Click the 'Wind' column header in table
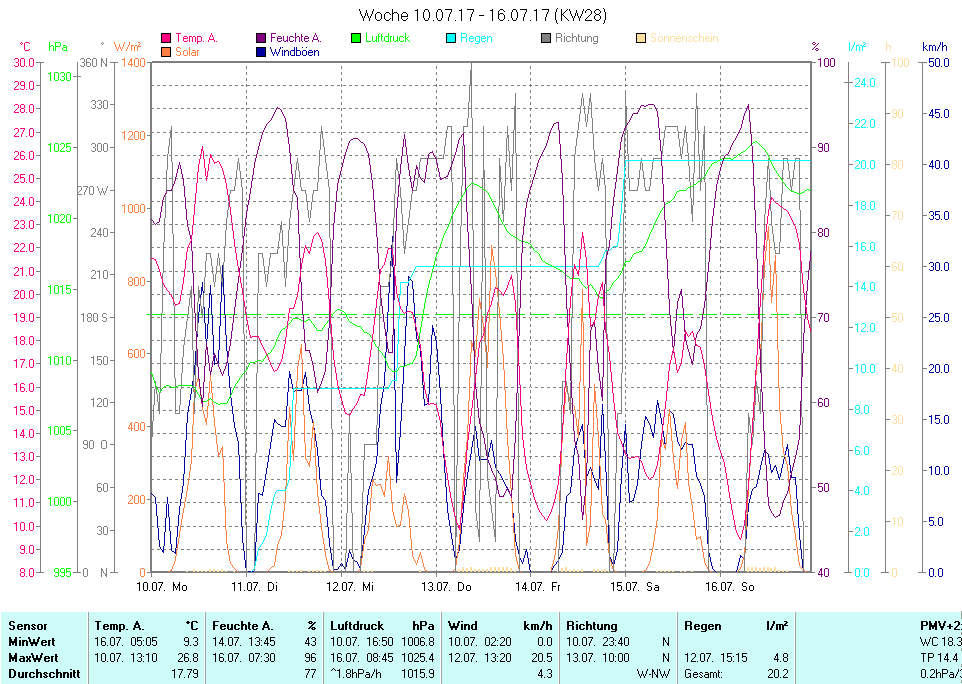The height and width of the screenshot is (684, 962). point(463,626)
